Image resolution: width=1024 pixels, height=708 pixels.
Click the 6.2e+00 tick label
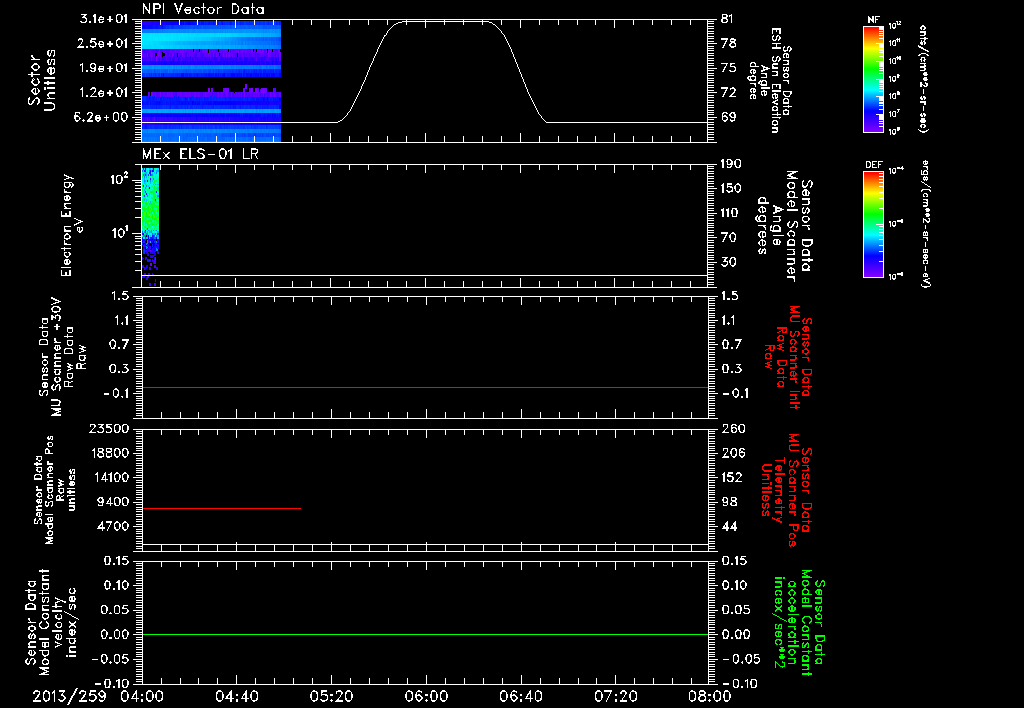102,117
